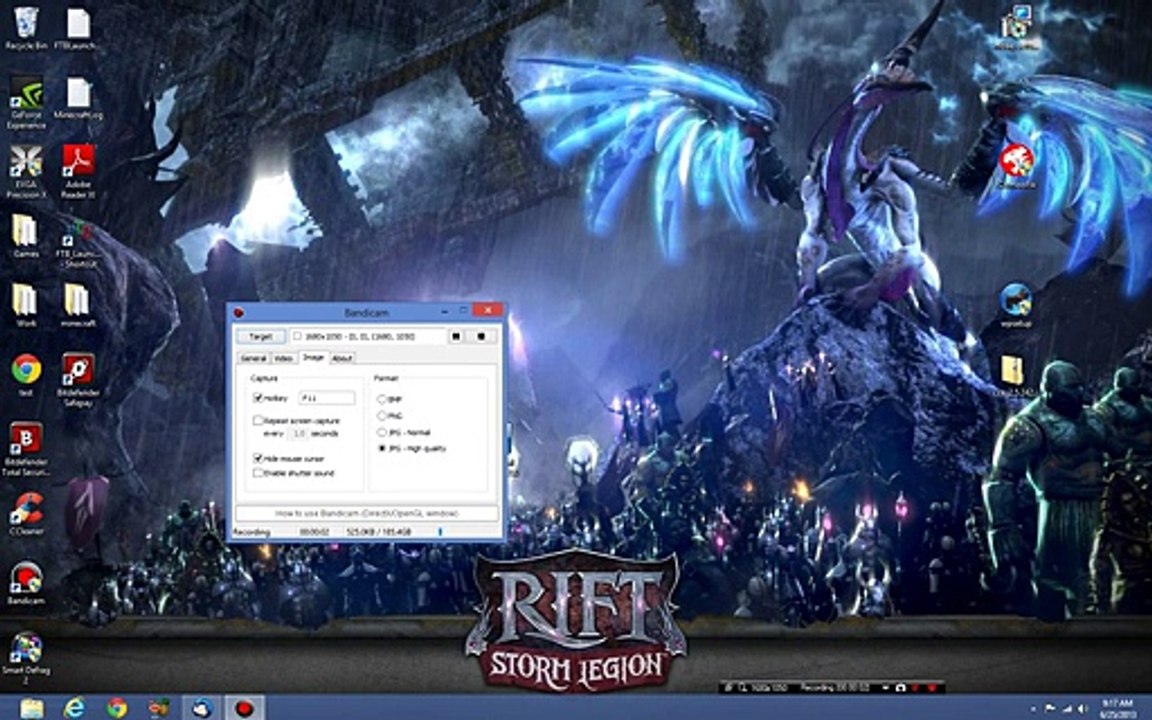Select the Image tab
Viewport: 1152px width, 720px height.
click(x=313, y=357)
